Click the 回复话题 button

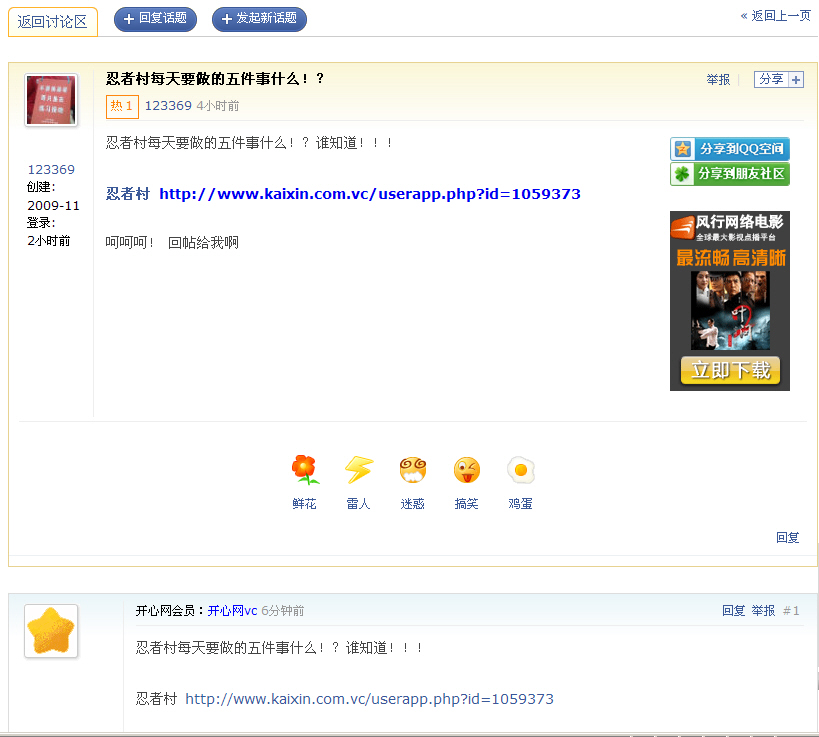[x=155, y=19]
